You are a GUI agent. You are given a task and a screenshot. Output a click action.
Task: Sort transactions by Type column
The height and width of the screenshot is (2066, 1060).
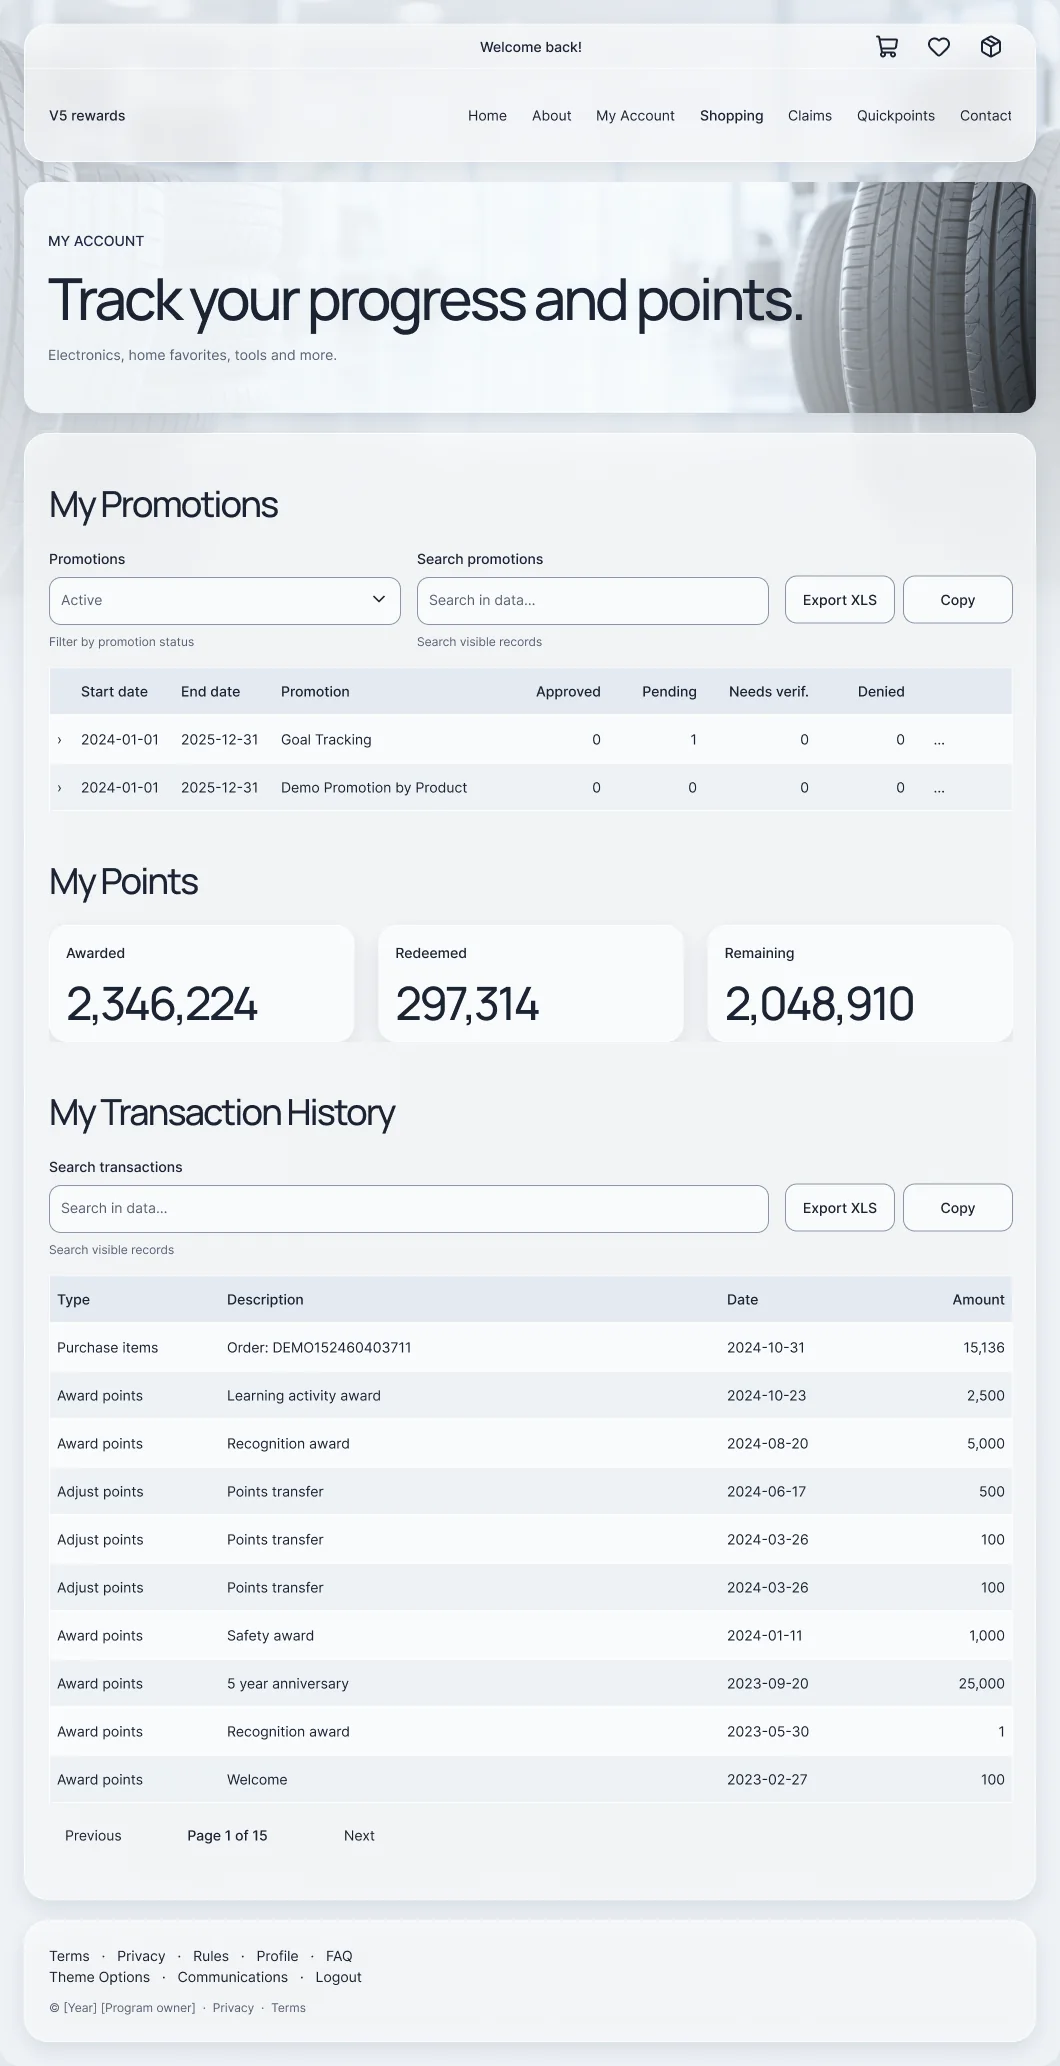[x=73, y=1300]
